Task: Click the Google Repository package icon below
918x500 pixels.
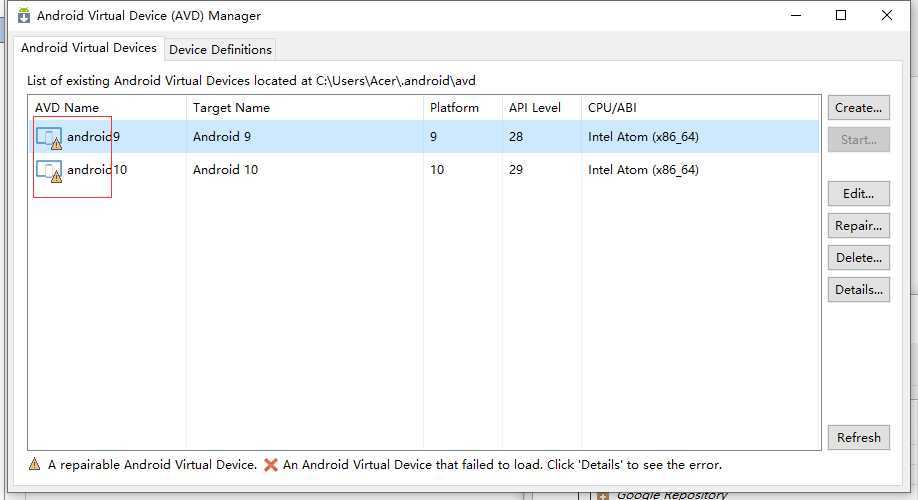Action: [603, 495]
